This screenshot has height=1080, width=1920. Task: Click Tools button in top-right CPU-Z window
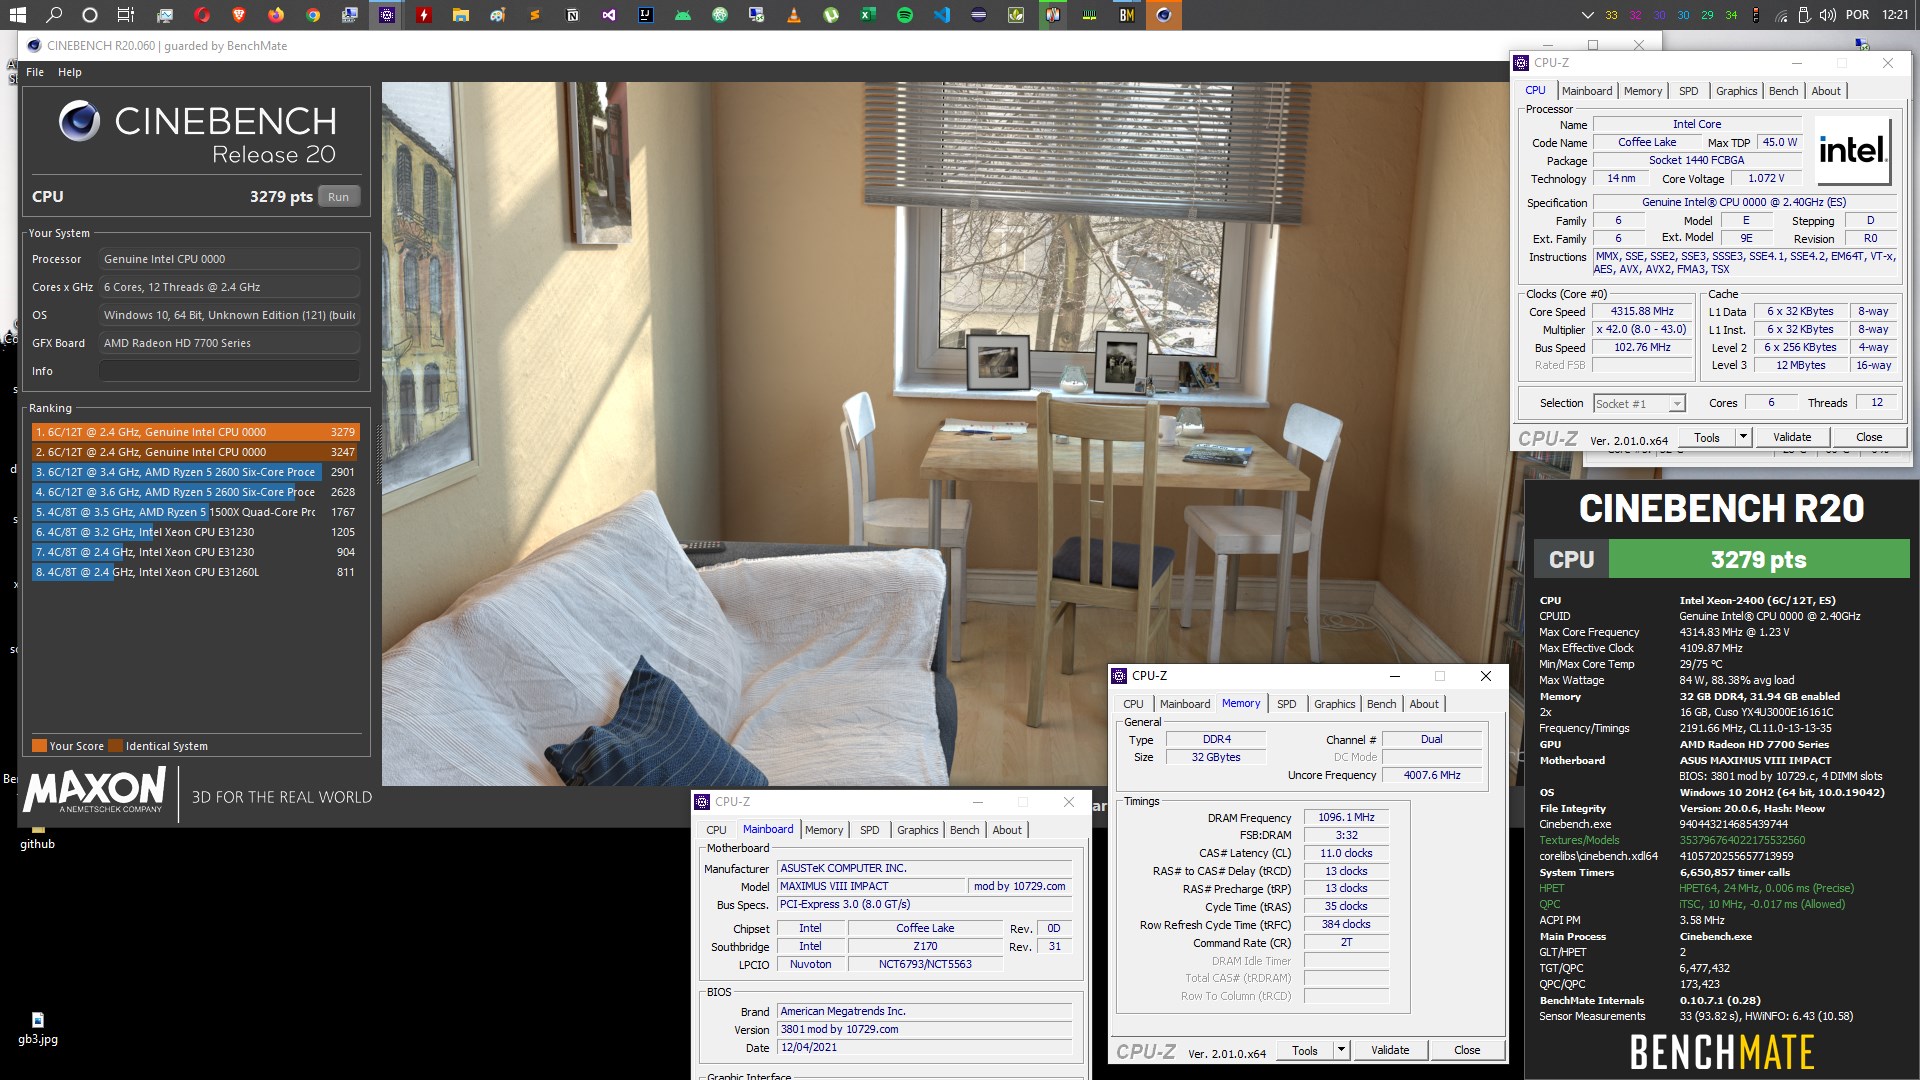tap(1707, 437)
